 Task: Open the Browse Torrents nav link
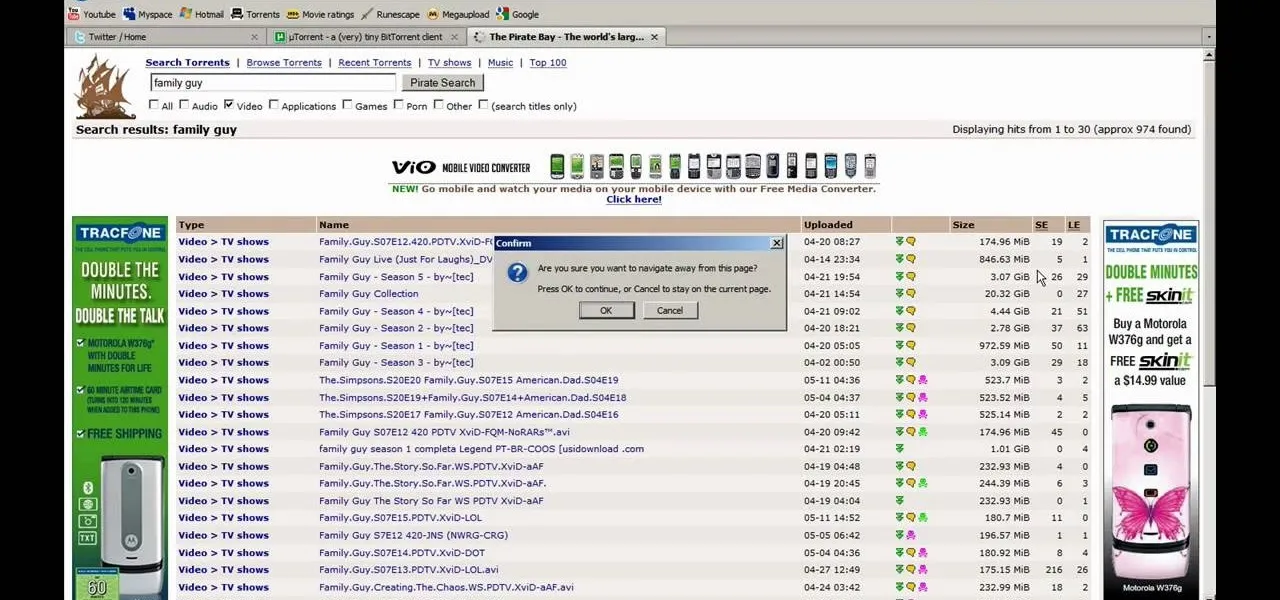(284, 63)
